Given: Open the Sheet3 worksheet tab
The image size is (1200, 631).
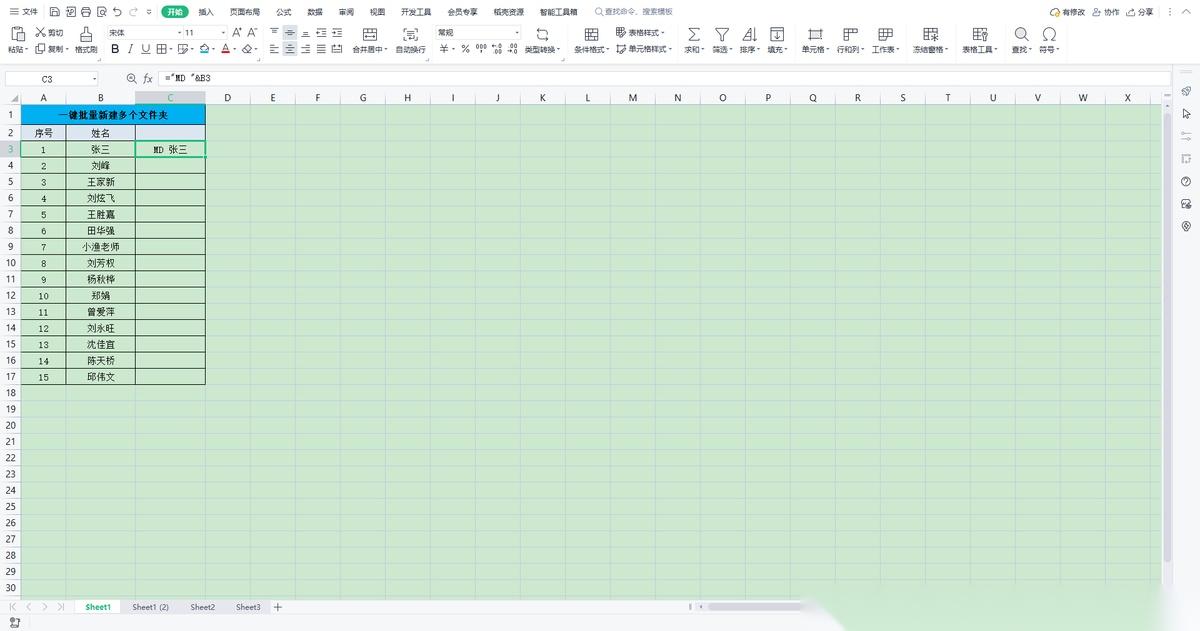Looking at the screenshot, I should click(248, 607).
